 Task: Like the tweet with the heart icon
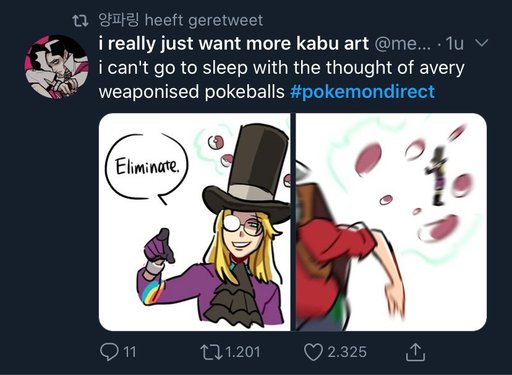(313, 352)
